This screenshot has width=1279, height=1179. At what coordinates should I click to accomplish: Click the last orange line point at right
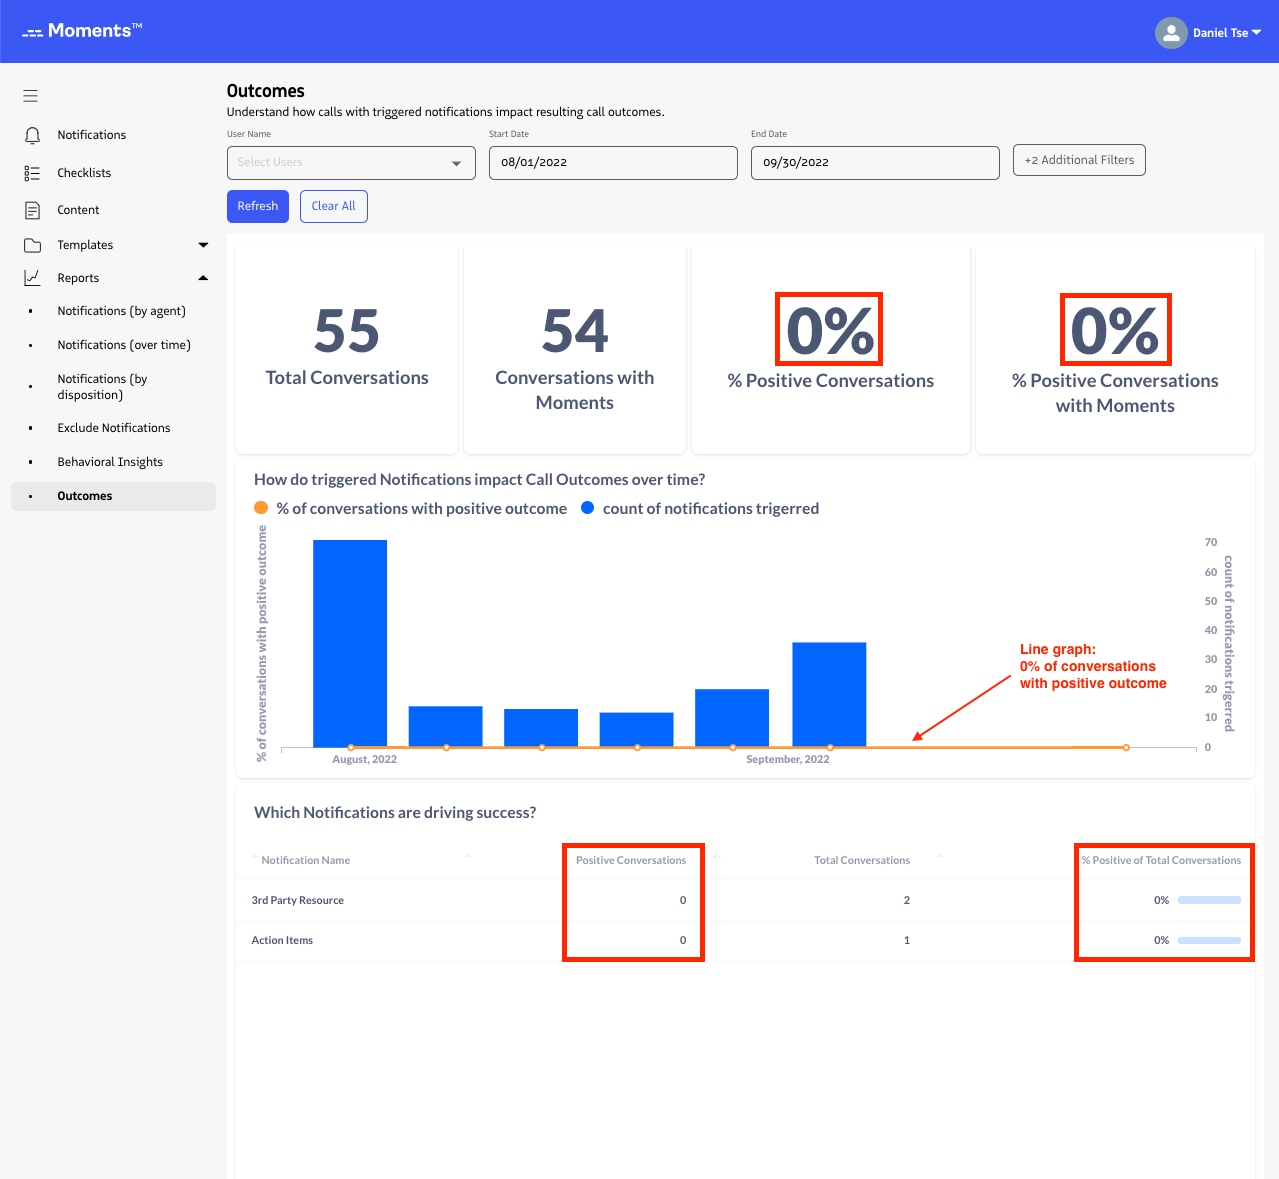[x=1126, y=747]
